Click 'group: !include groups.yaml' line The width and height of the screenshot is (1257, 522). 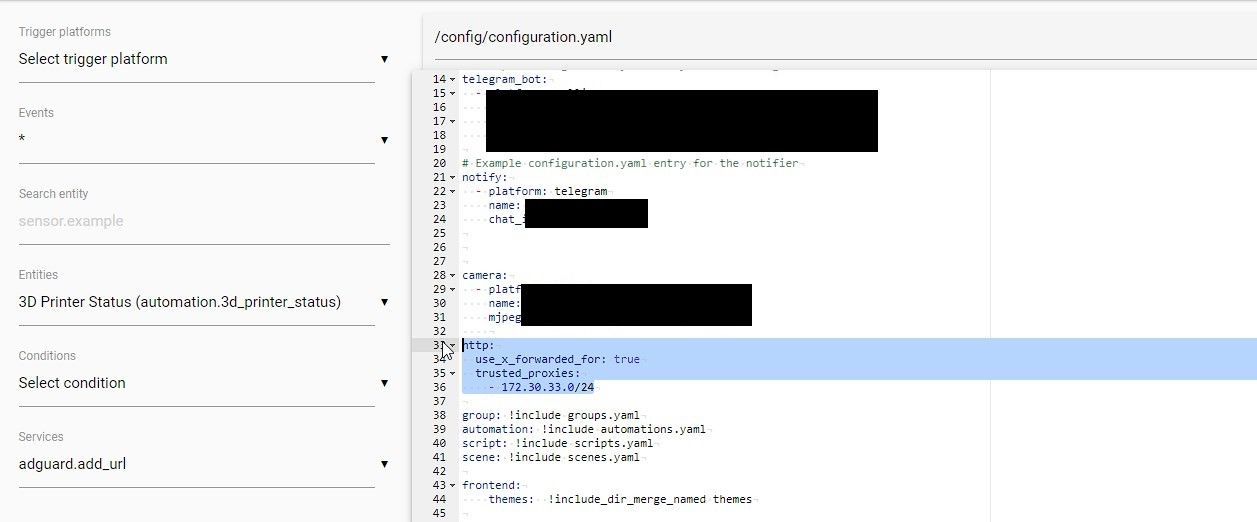pos(551,415)
